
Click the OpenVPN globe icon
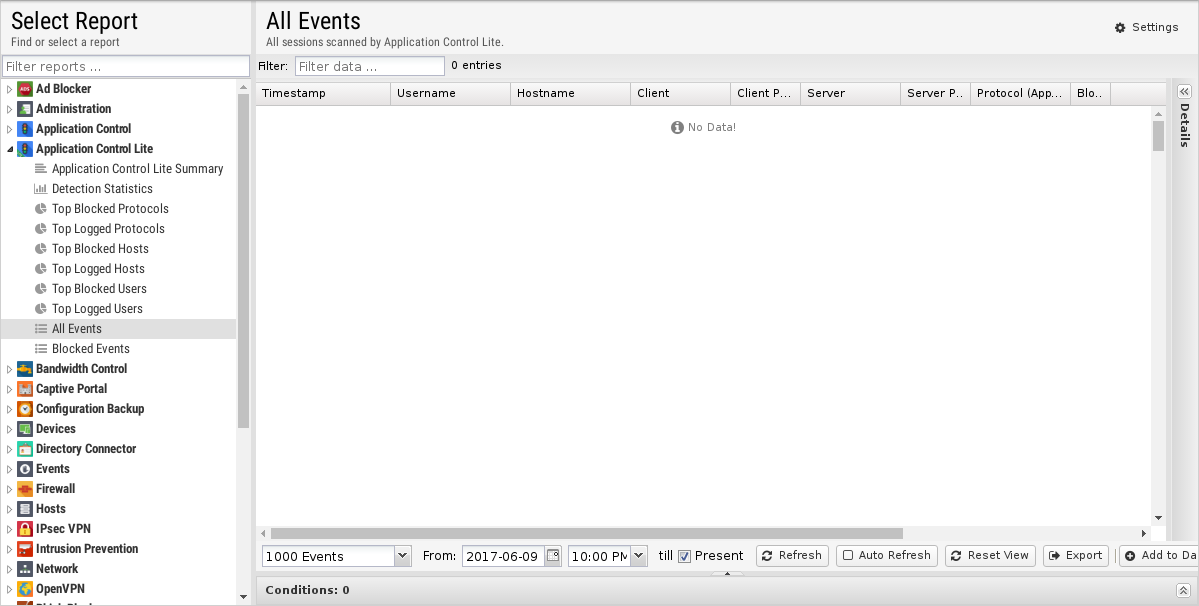[x=25, y=588]
